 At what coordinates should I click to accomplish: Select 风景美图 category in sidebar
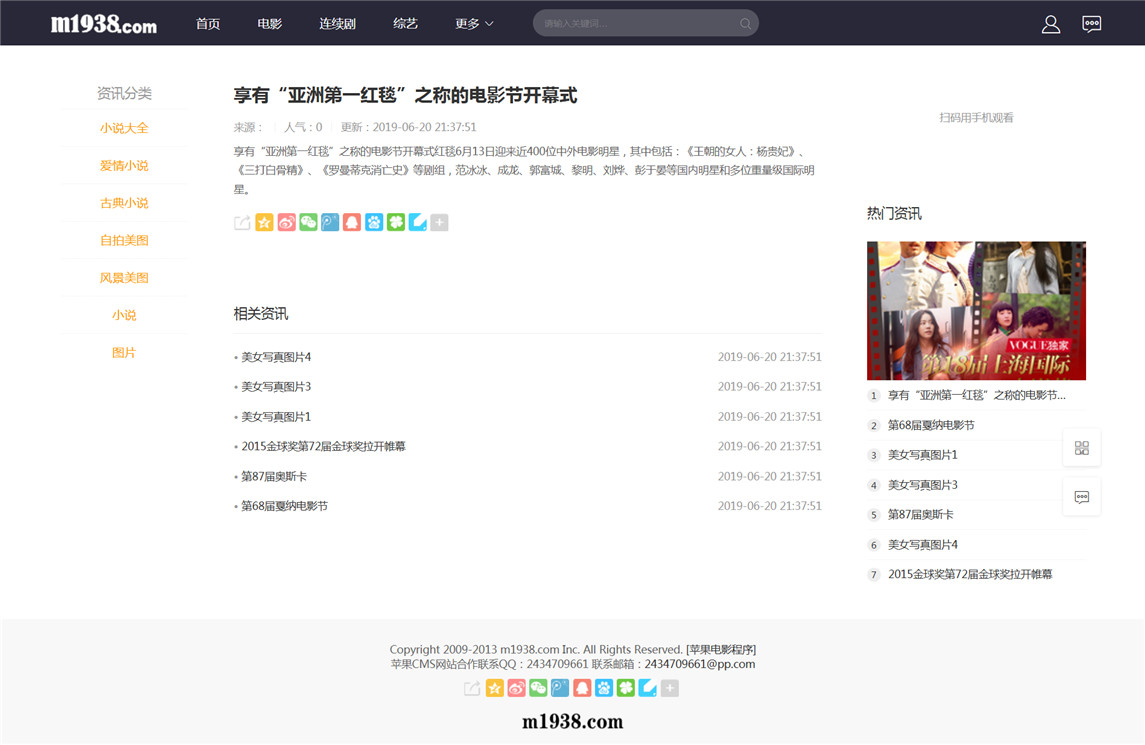point(124,278)
